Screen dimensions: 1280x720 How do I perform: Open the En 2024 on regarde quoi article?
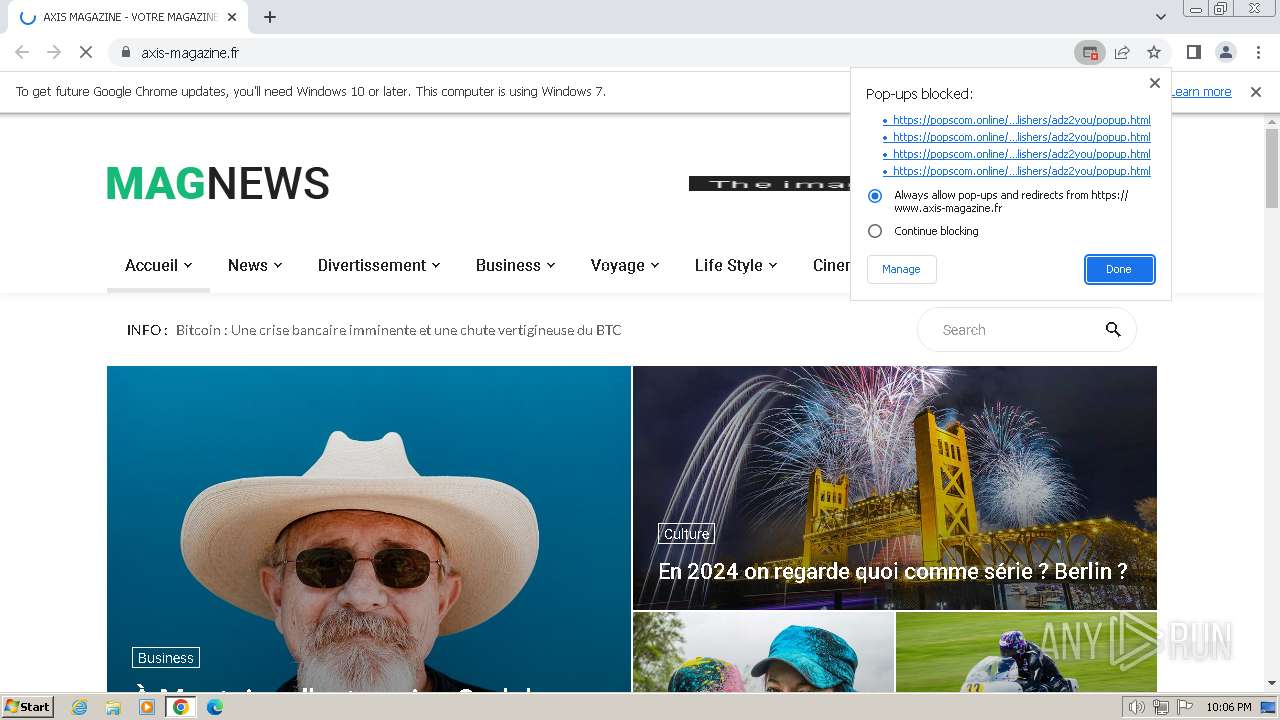click(892, 571)
